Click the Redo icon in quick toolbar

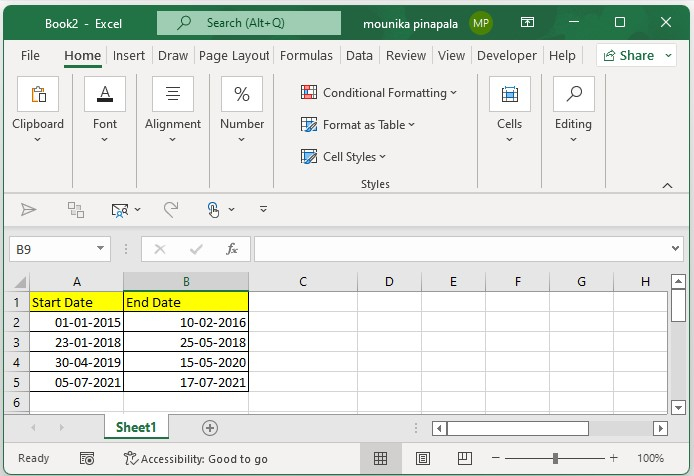point(171,209)
